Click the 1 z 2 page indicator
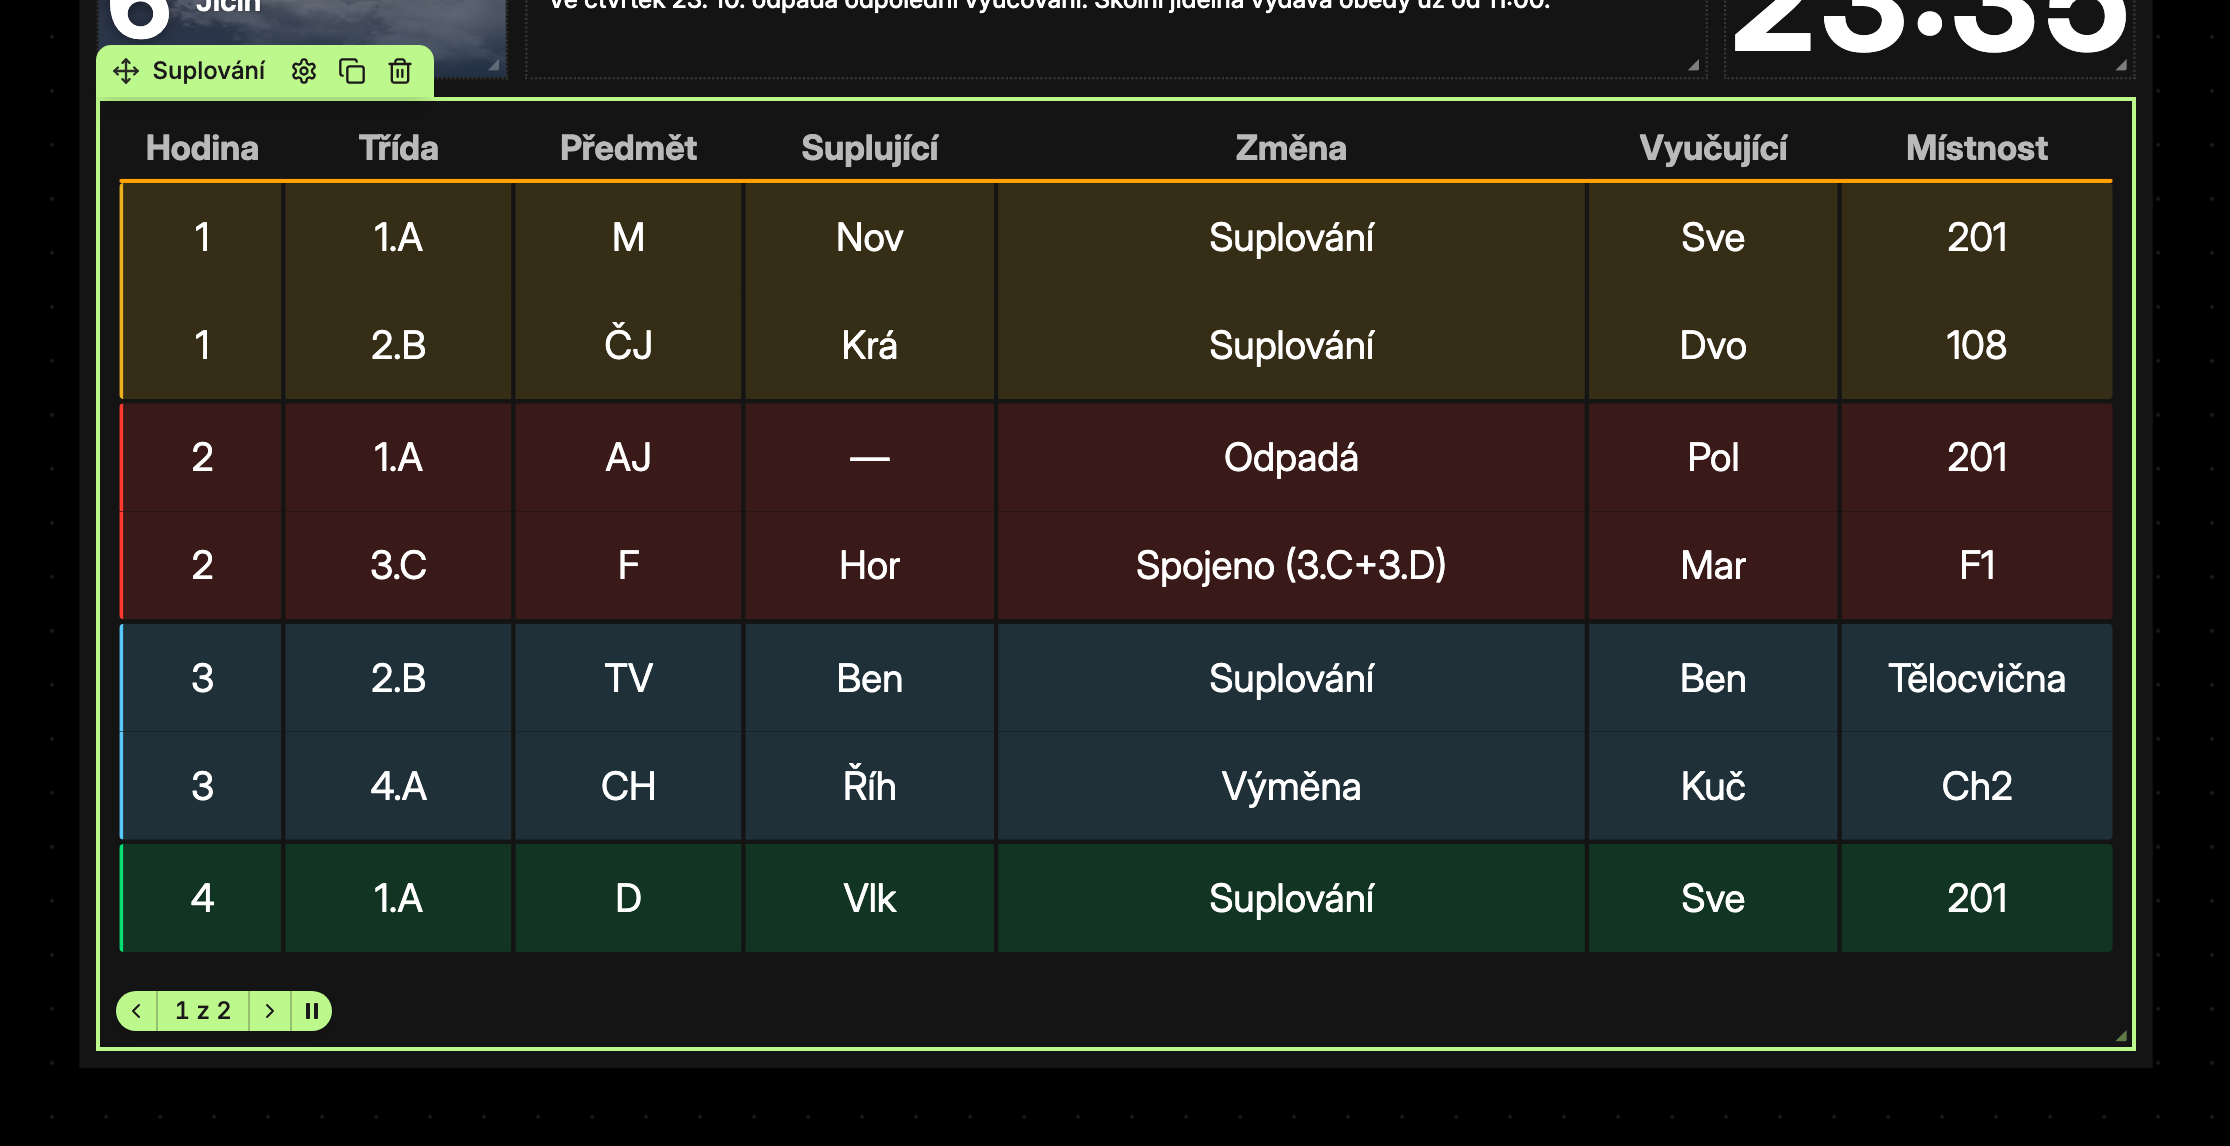The height and width of the screenshot is (1146, 2230). [x=203, y=1011]
